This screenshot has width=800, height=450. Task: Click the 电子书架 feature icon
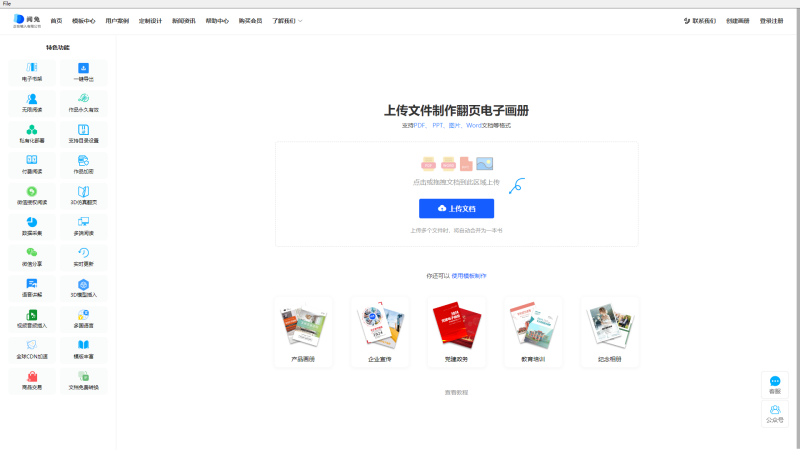32,67
